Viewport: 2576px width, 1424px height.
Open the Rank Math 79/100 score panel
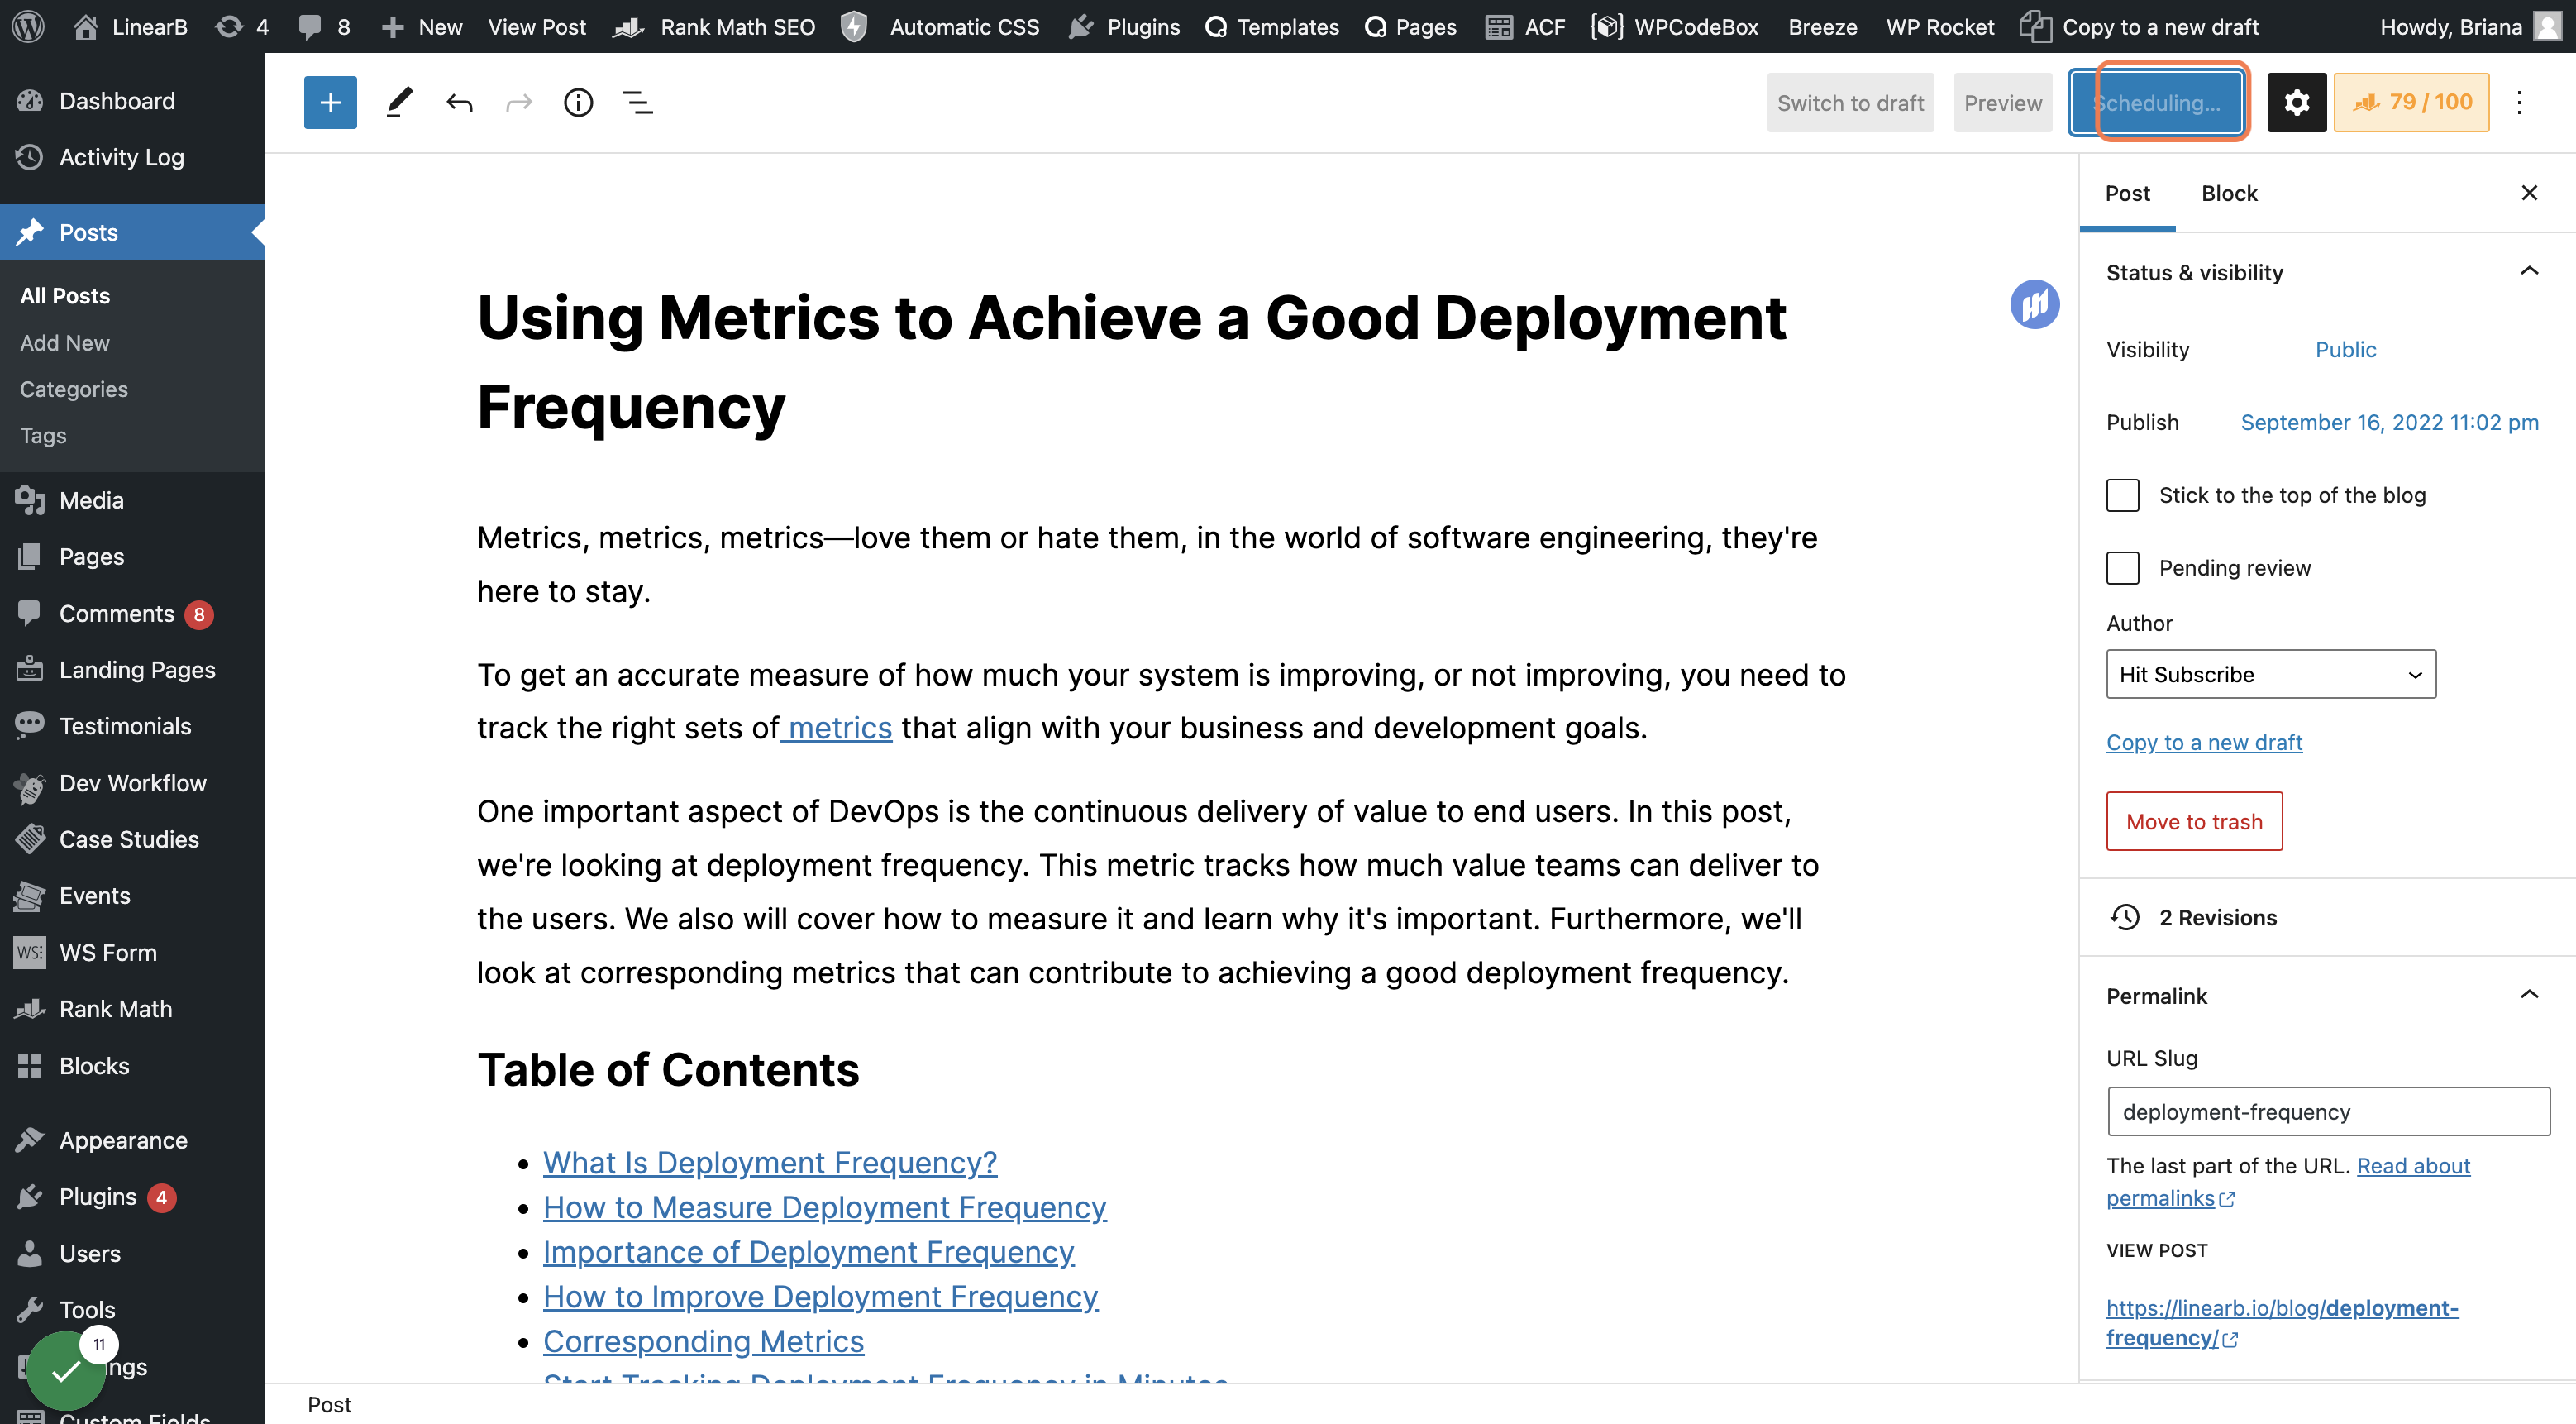pos(2411,102)
